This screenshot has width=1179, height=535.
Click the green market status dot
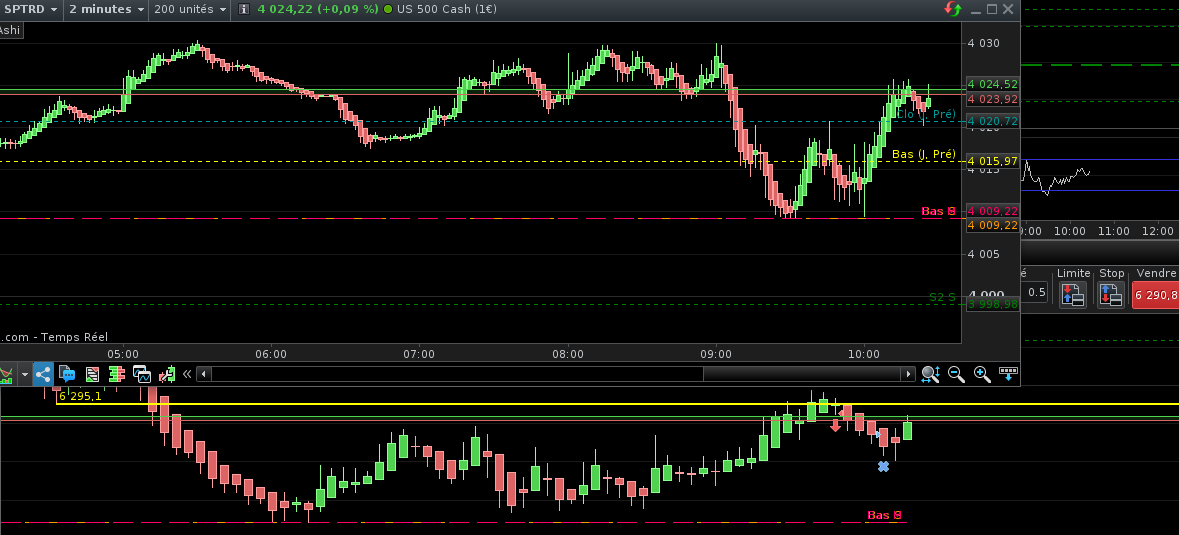[388, 9]
